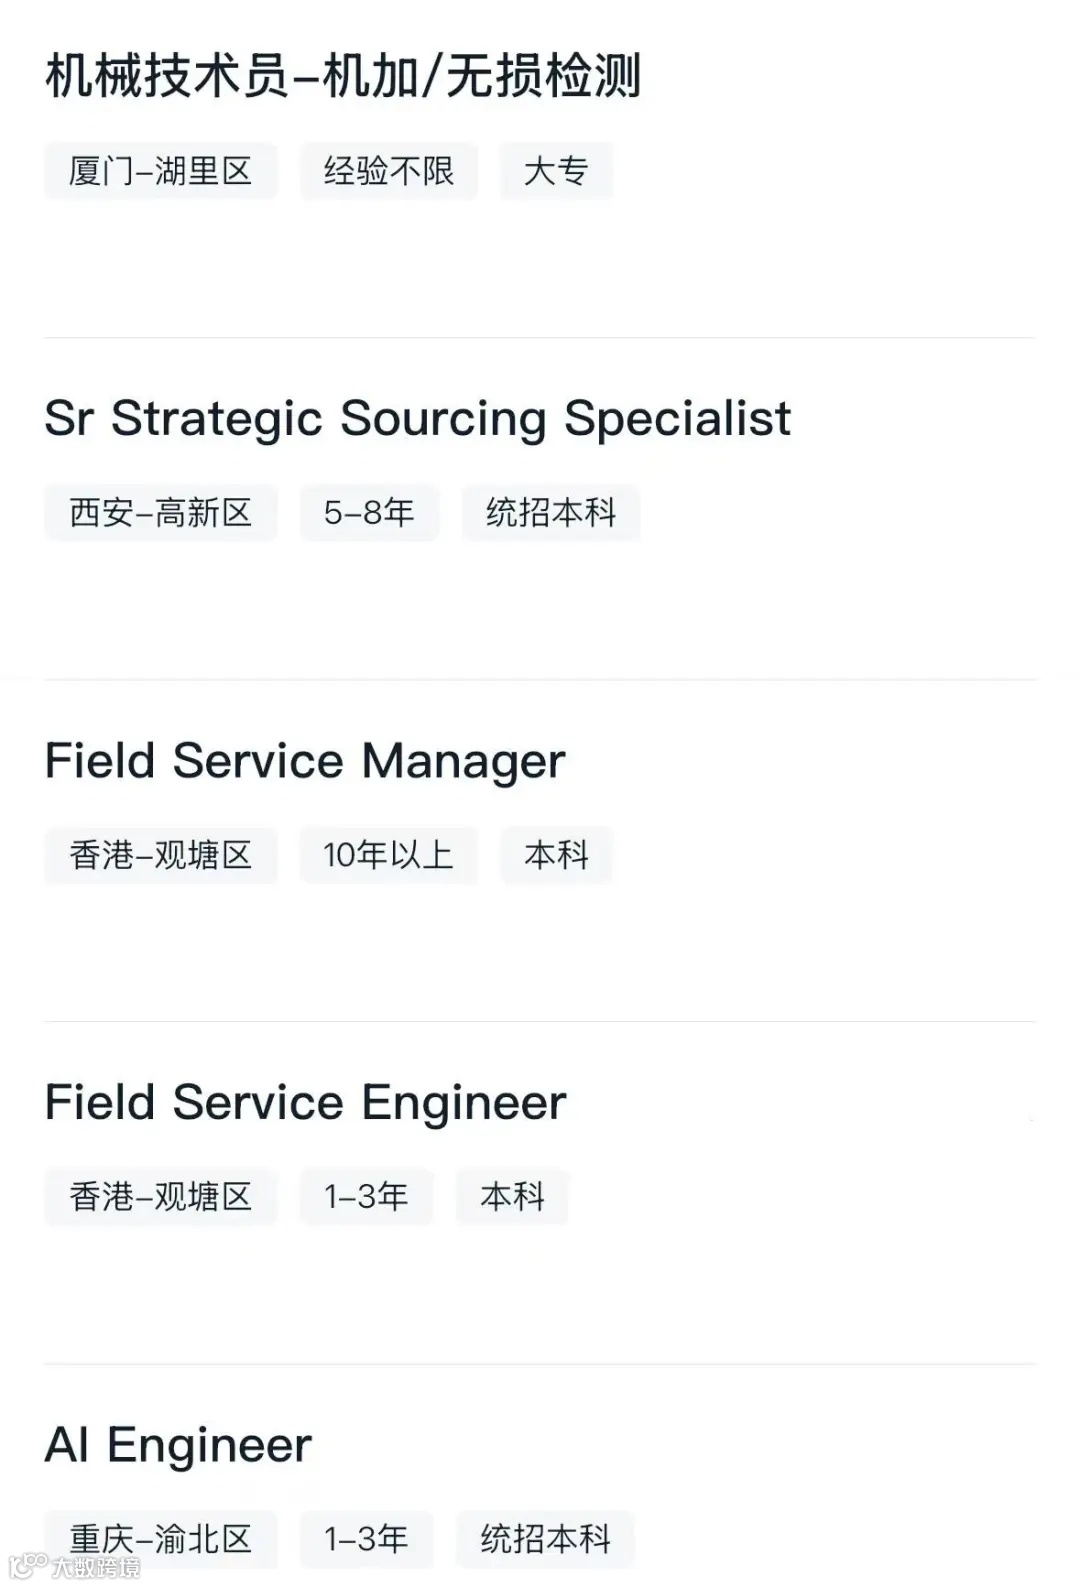Open the Sr Strategic Sourcing Specialist listing
This screenshot has width=1080, height=1587.
click(x=417, y=419)
